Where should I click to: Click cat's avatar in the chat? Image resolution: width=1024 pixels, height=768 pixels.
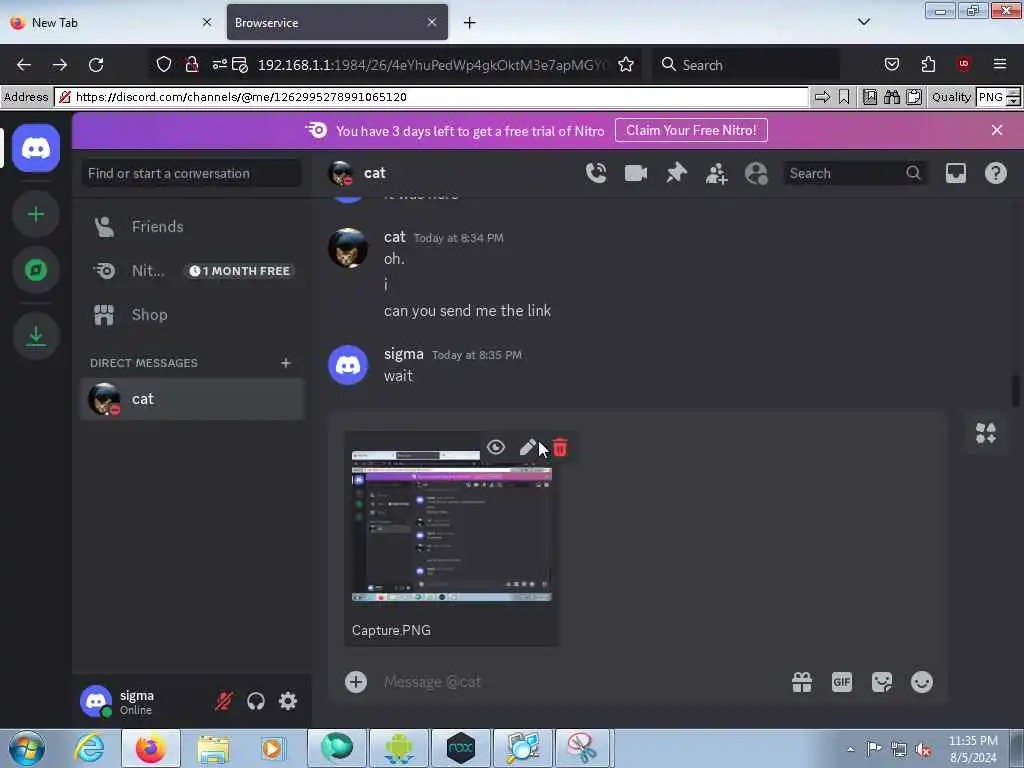tap(347, 248)
